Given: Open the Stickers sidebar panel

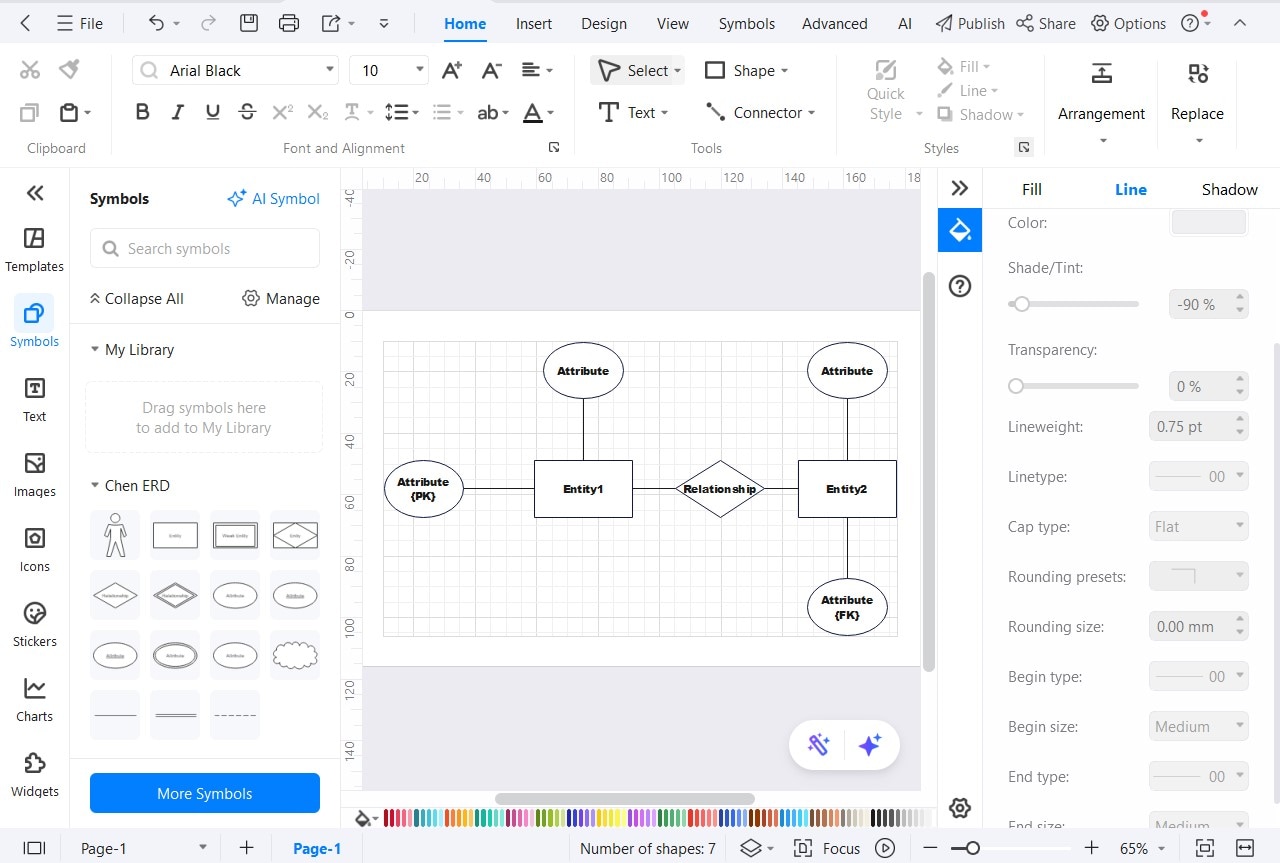Looking at the screenshot, I should [34, 624].
